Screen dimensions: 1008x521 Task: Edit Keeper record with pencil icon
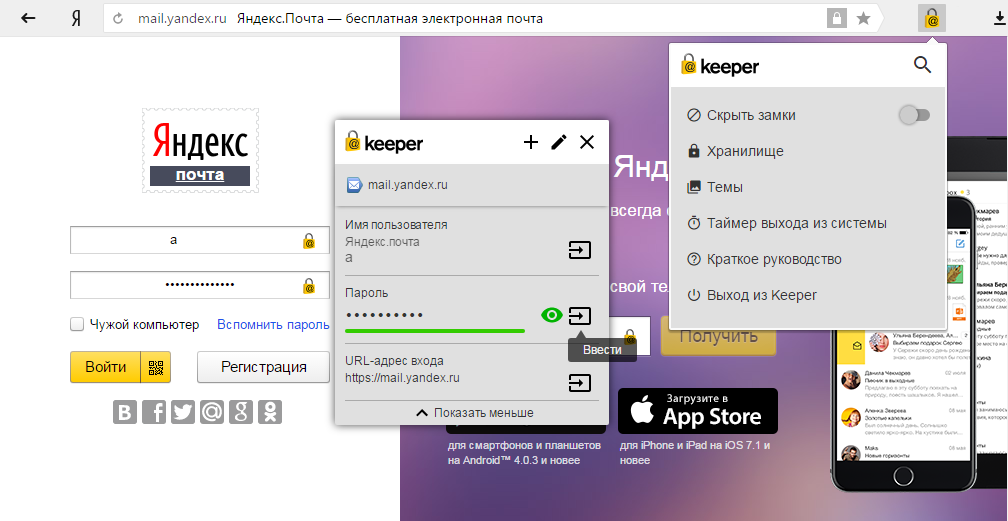pyautogui.click(x=559, y=142)
